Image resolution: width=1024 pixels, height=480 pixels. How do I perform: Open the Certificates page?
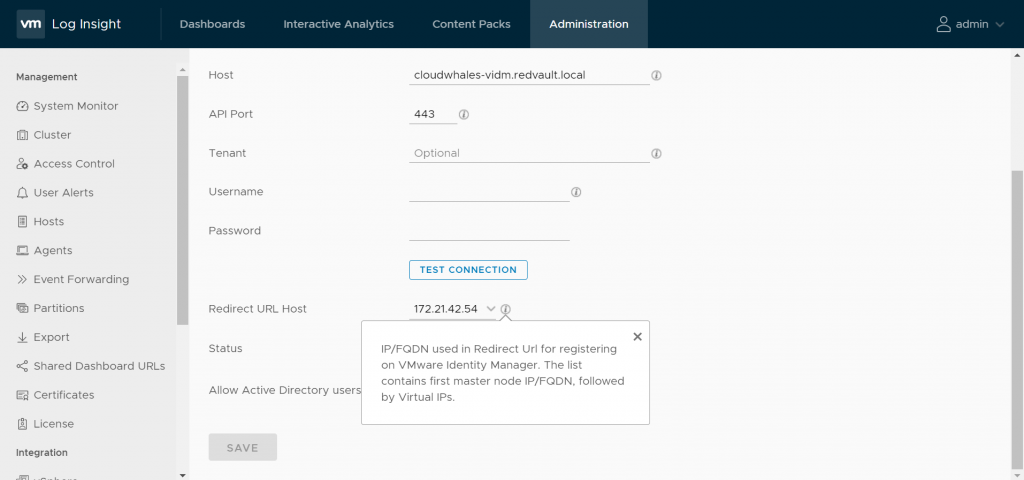click(x=64, y=395)
